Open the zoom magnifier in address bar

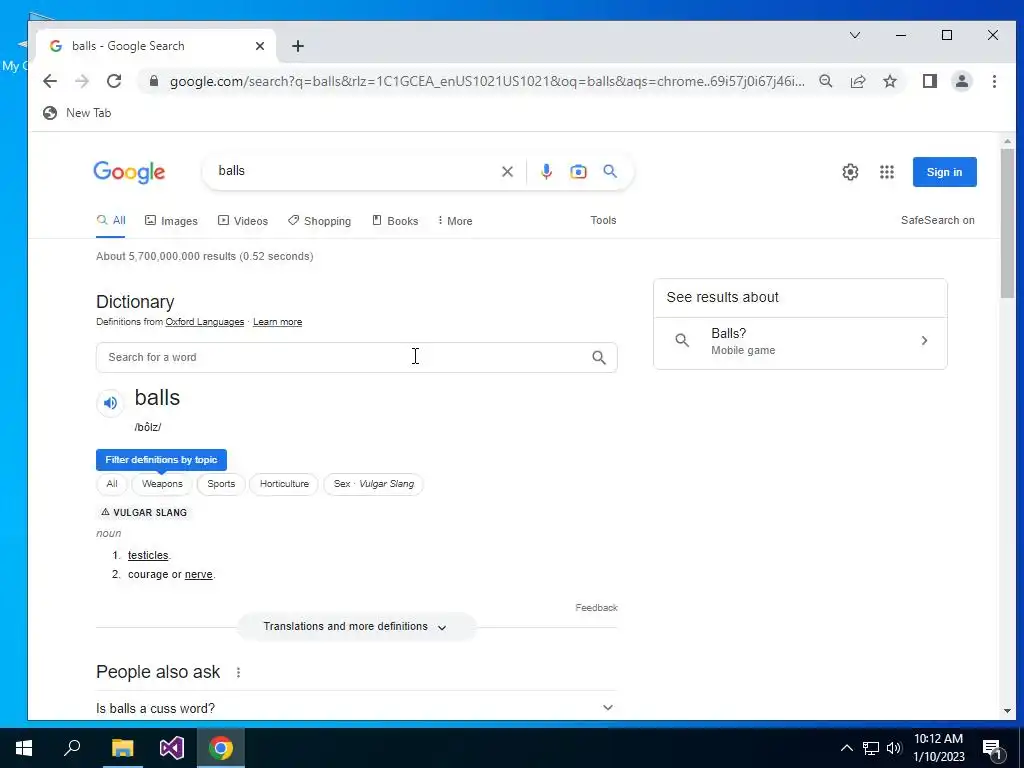(x=825, y=81)
